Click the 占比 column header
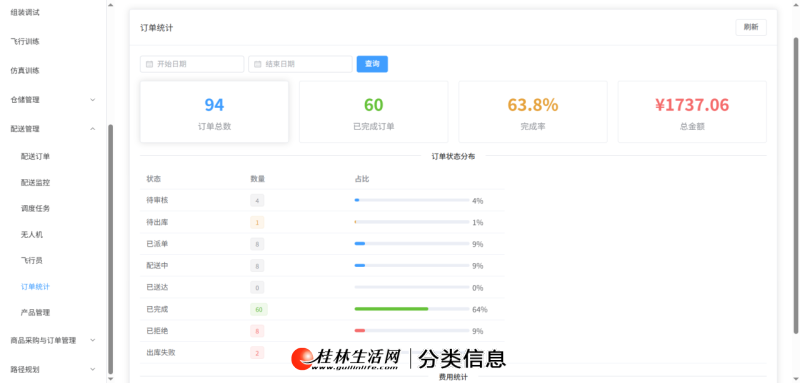The width and height of the screenshot is (800, 383). click(x=362, y=179)
